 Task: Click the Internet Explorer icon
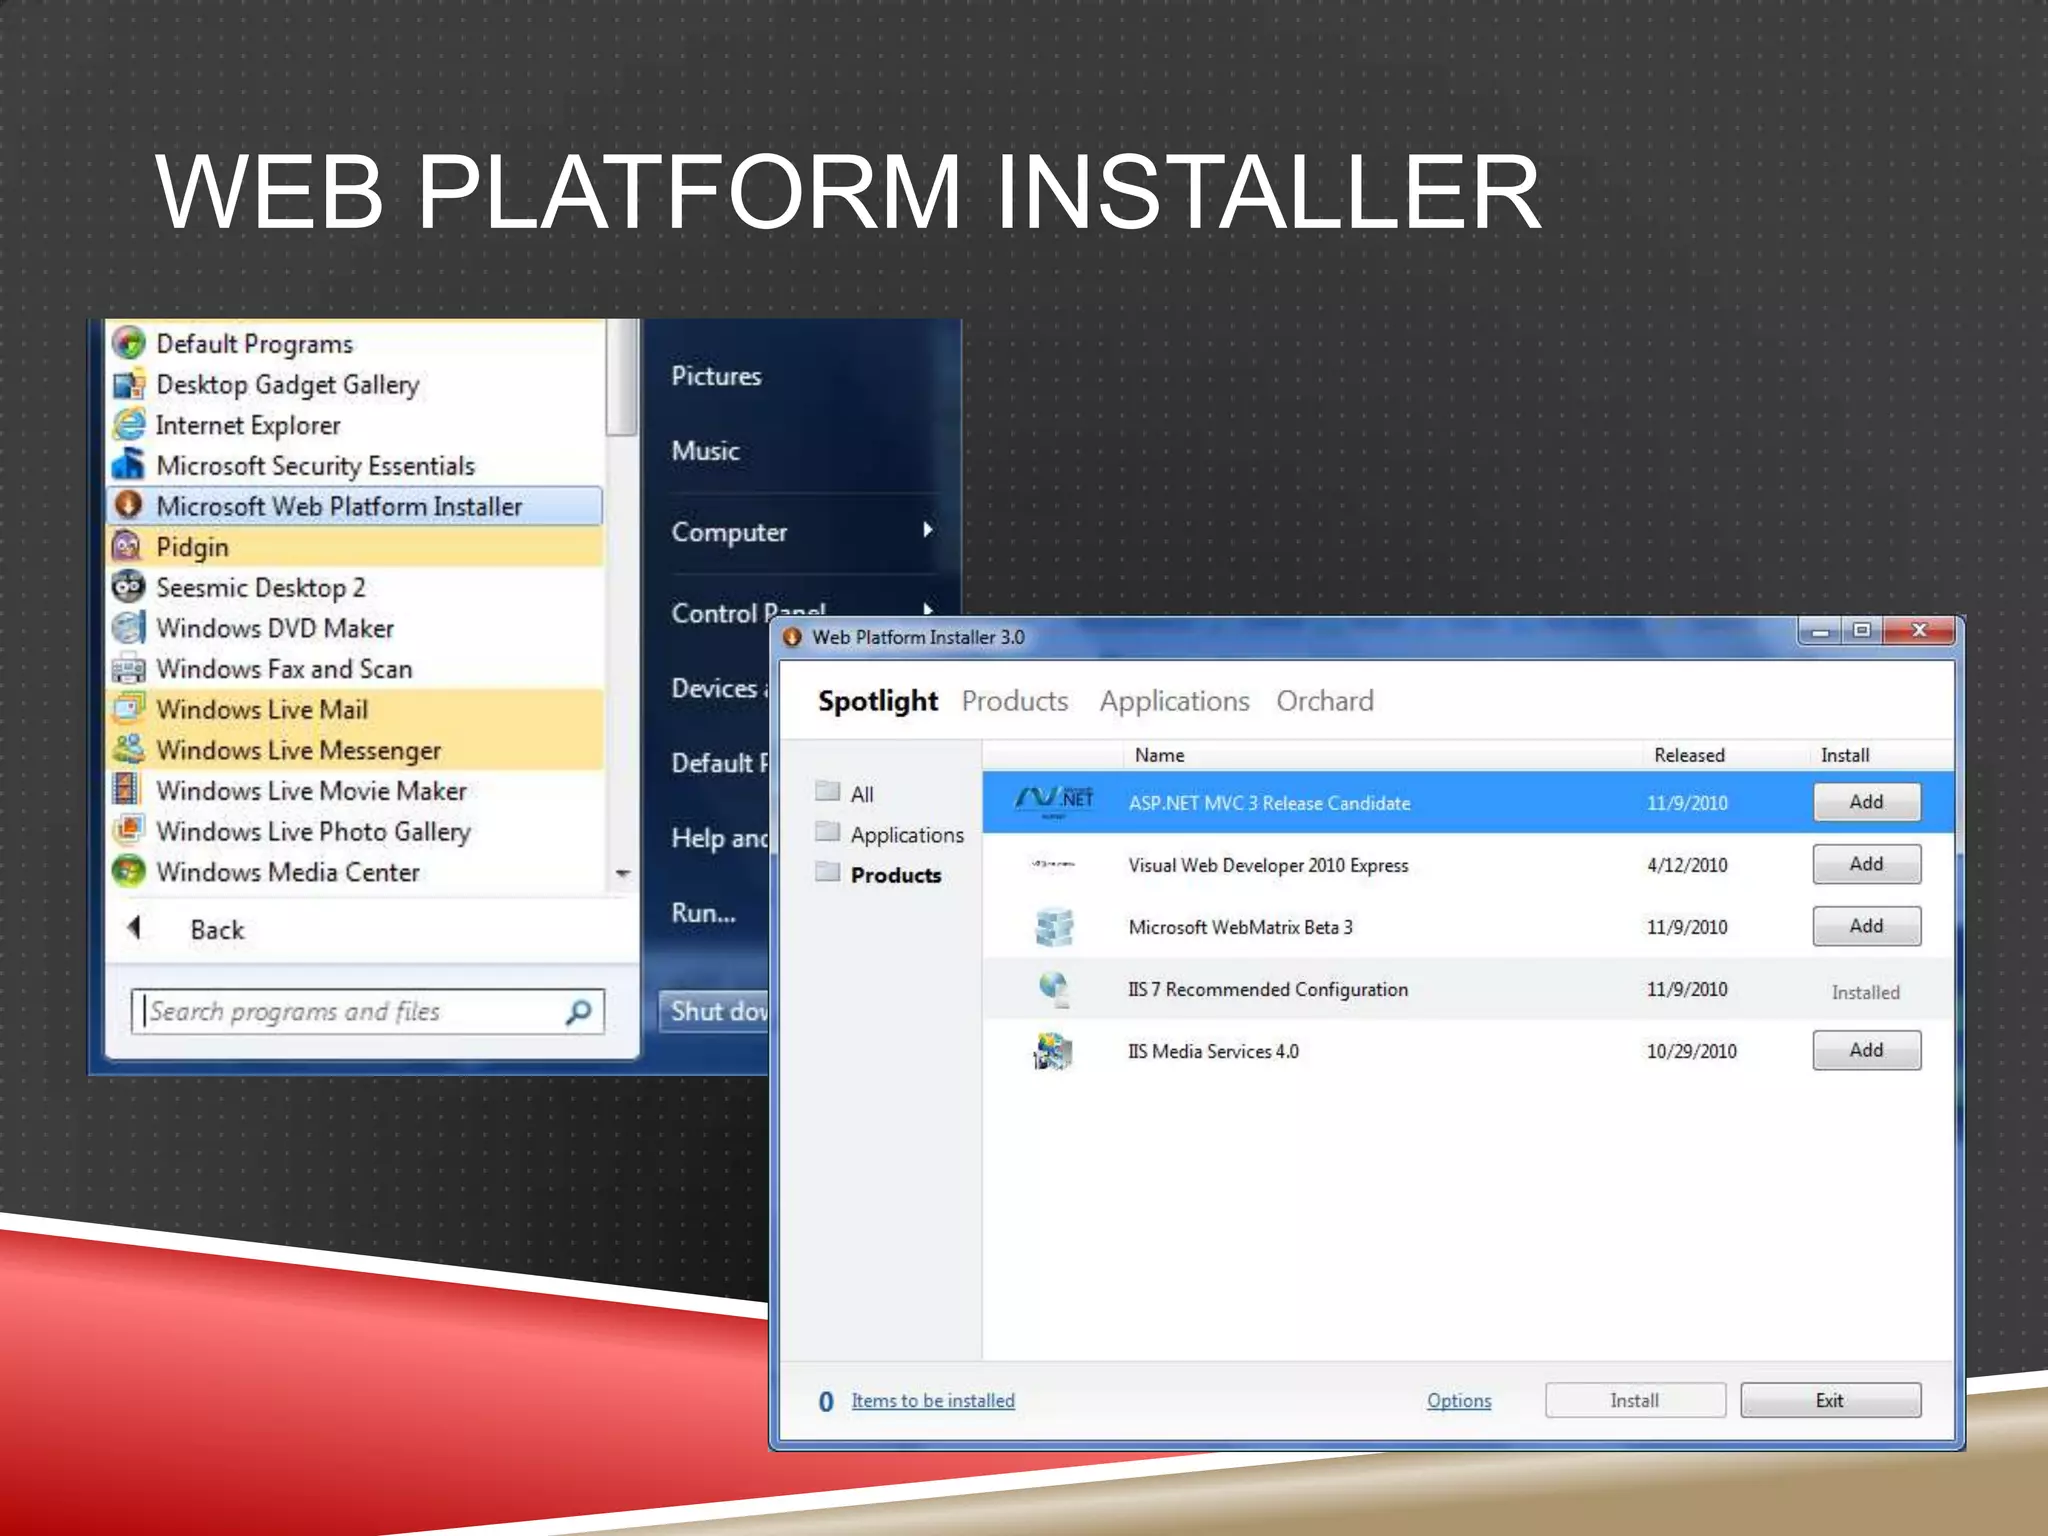point(129,425)
